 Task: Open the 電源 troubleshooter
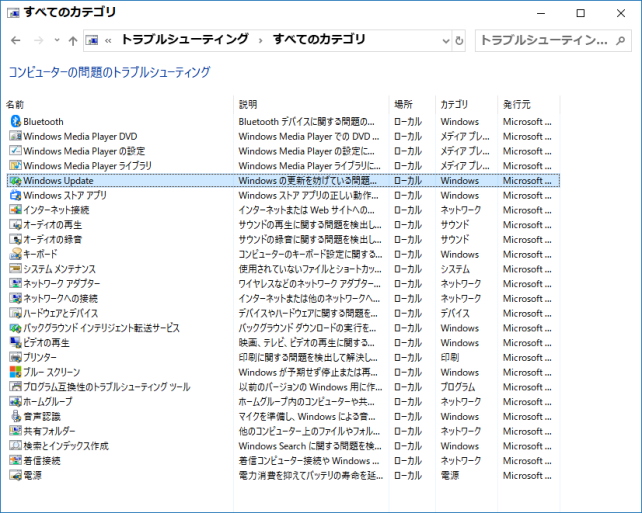32,475
